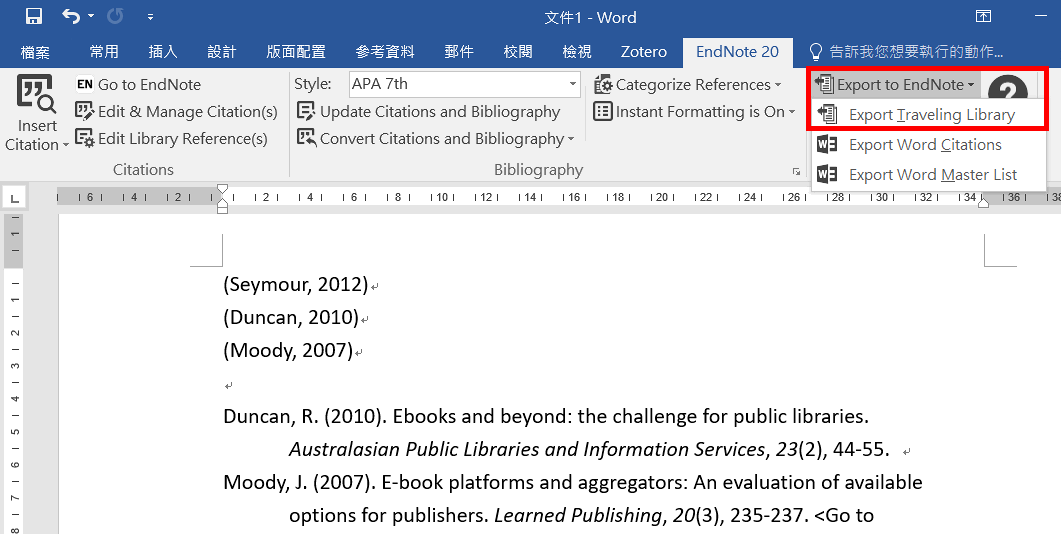Screen dimensions: 1061x534
Task: Open Customize Quick Access Toolbar dropdown
Action: pos(150,17)
